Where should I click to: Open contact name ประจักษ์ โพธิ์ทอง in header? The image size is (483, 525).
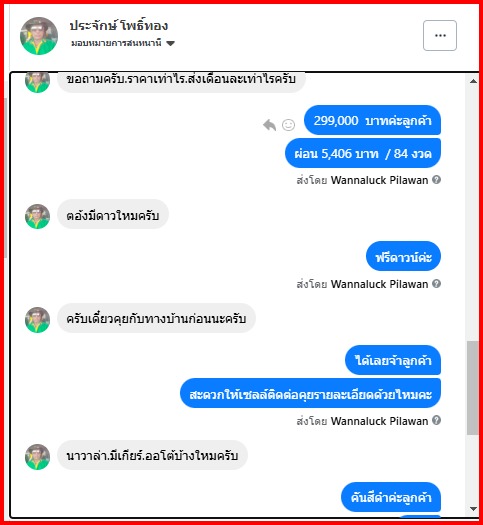click(x=119, y=26)
